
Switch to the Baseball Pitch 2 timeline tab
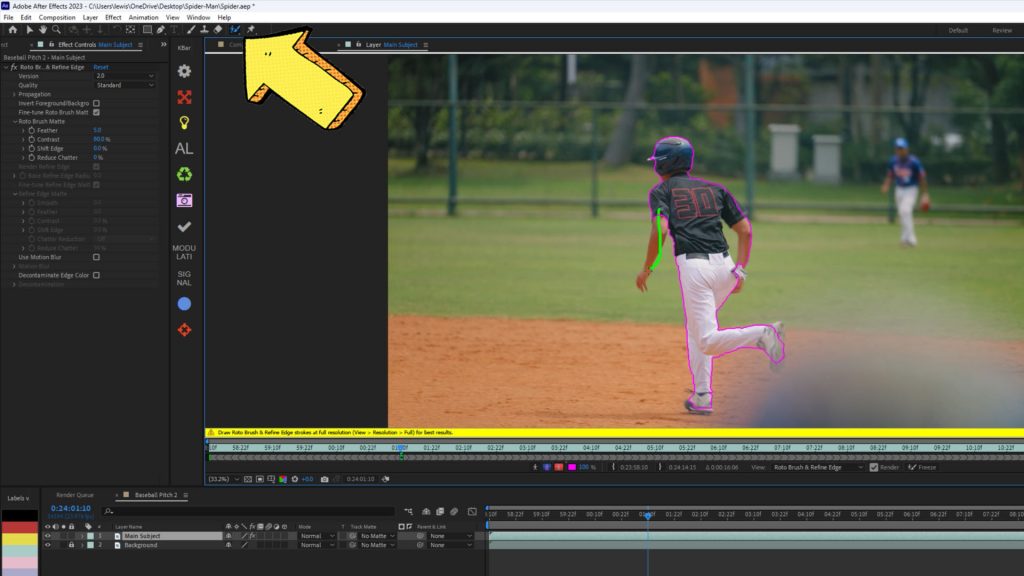coord(156,495)
